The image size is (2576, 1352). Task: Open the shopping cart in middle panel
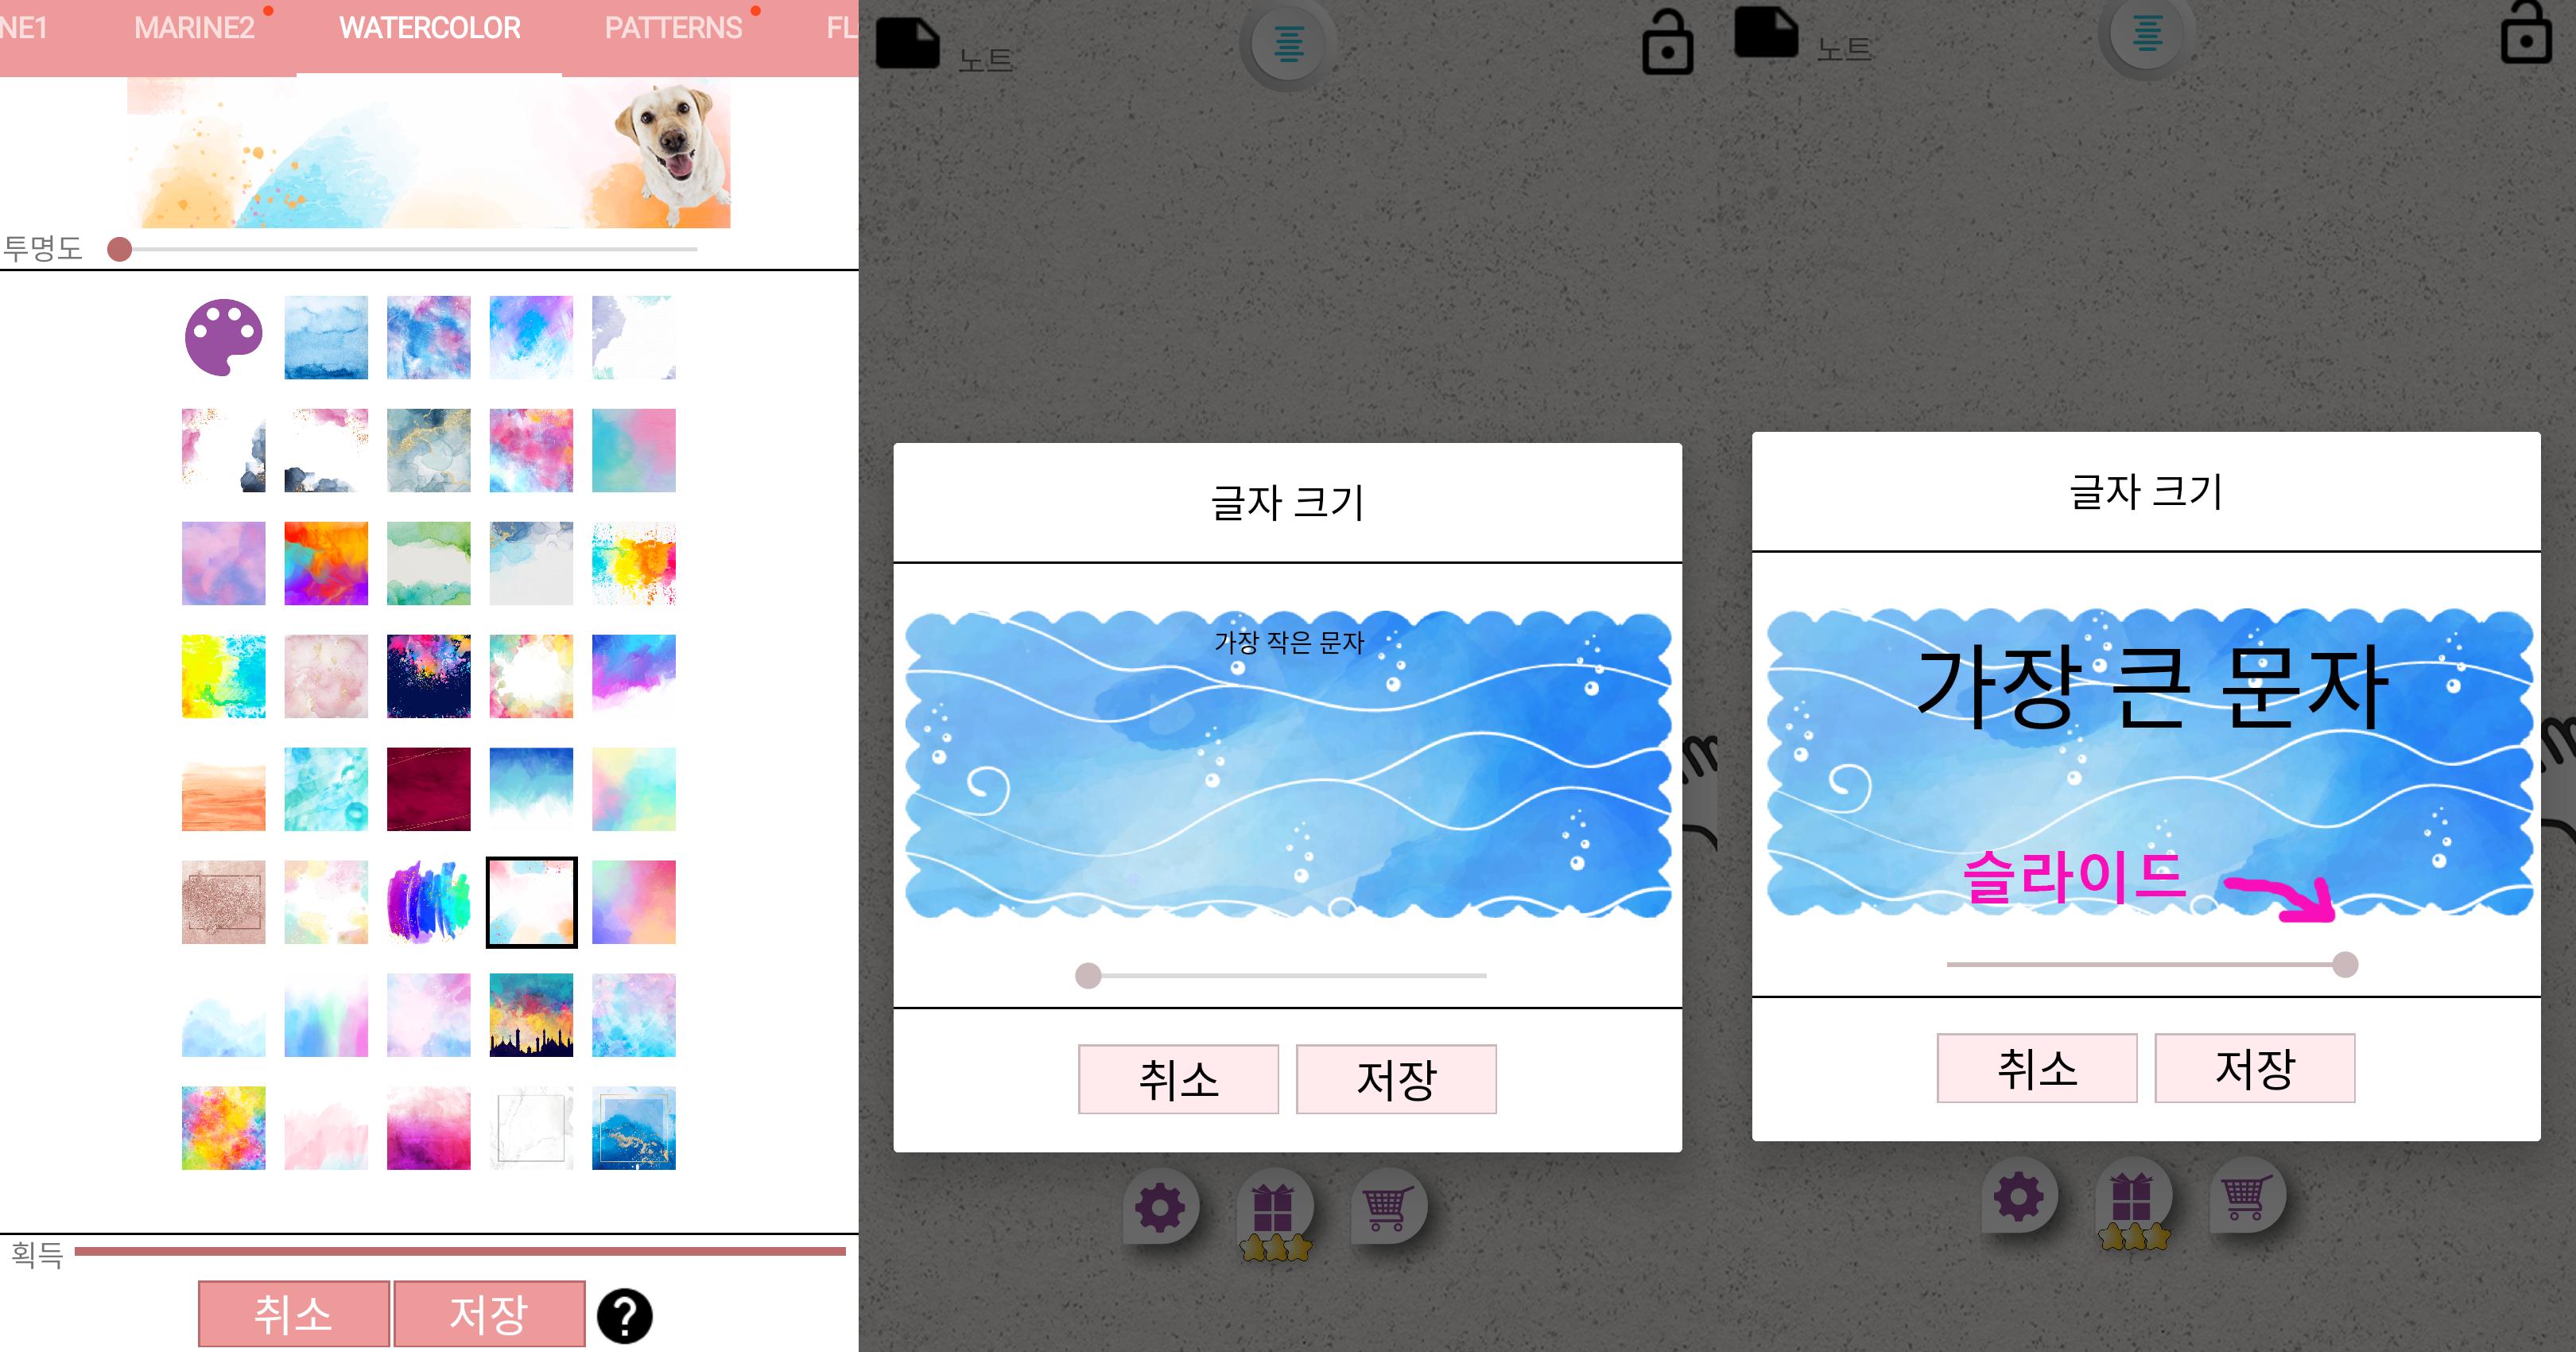click(1387, 1207)
